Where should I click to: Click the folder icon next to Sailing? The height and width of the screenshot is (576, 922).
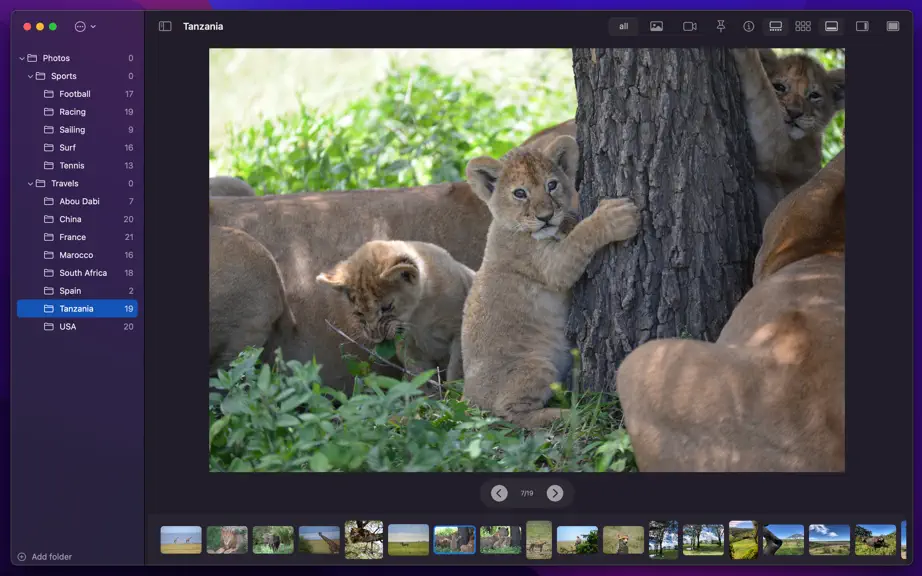pyautogui.click(x=49, y=130)
